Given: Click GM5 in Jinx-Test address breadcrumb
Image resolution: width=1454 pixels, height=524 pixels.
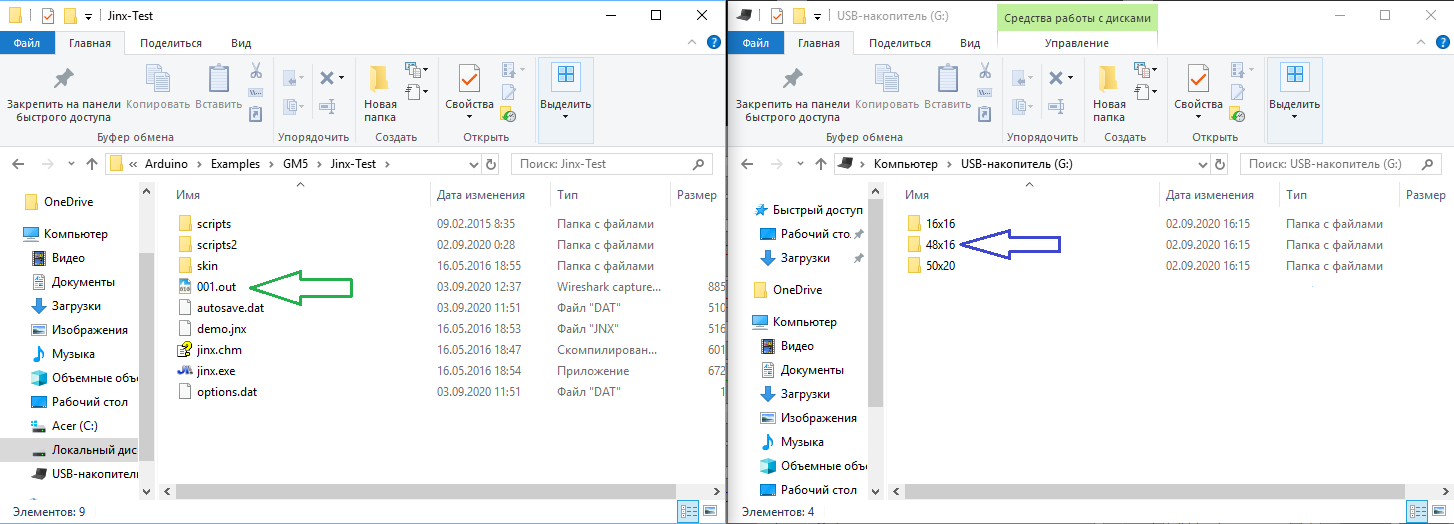Looking at the screenshot, I should point(296,164).
